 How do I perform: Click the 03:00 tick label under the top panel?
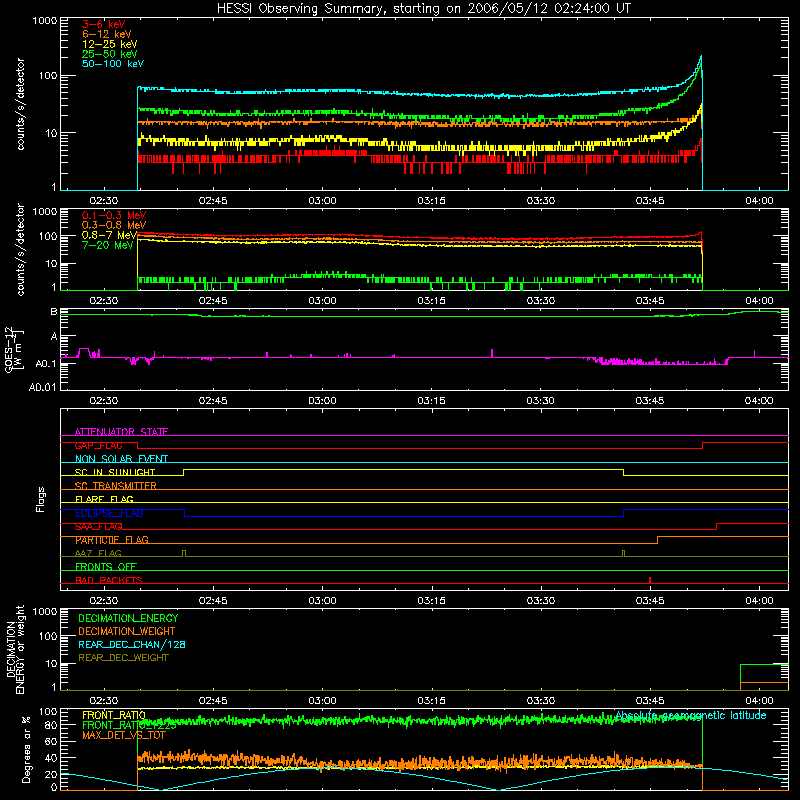click(x=322, y=201)
